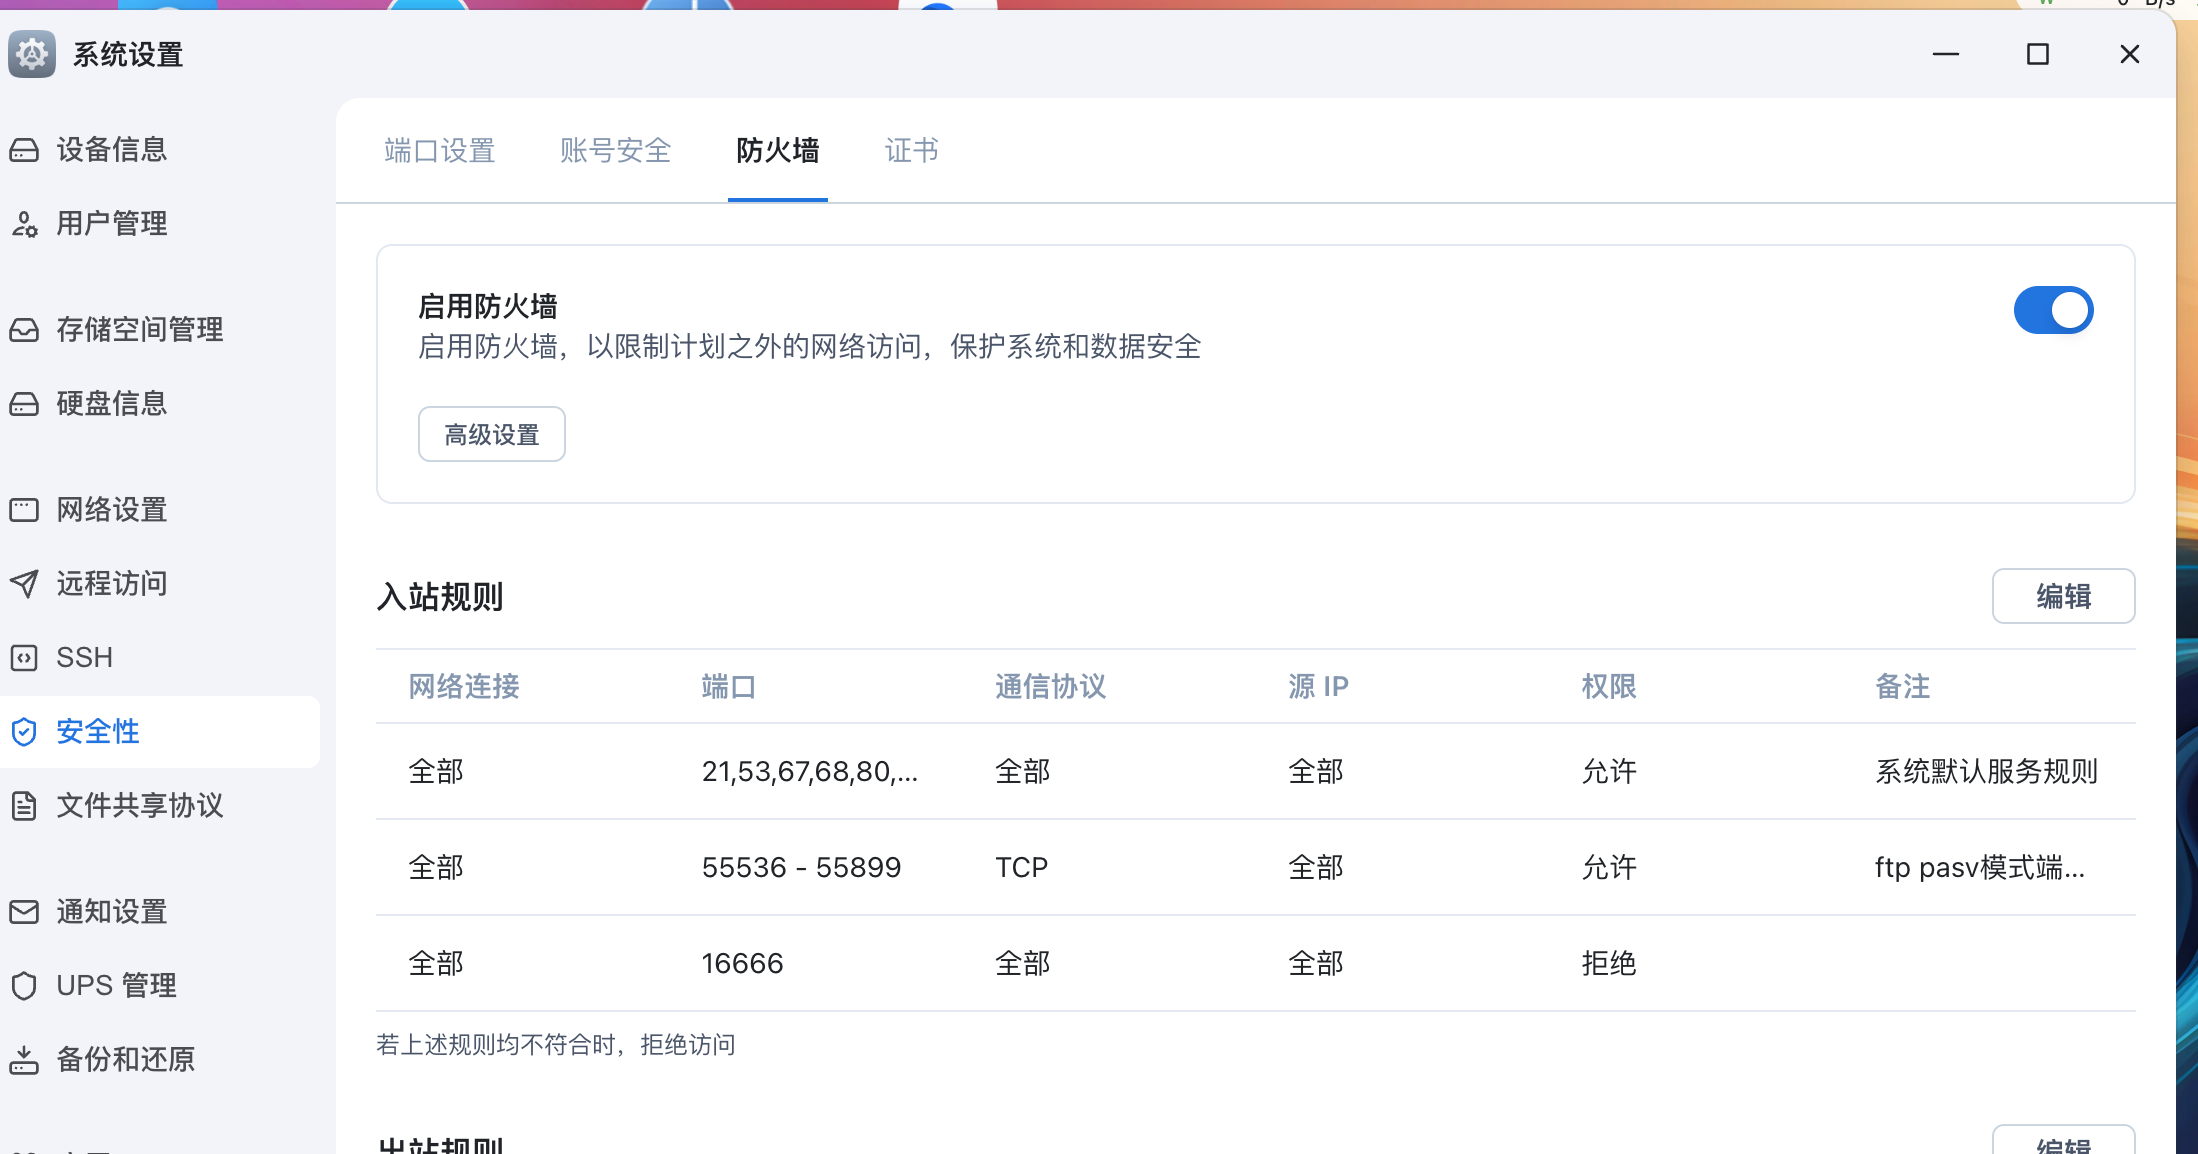
Task: Click the notification settings envelope icon
Action: 24,912
